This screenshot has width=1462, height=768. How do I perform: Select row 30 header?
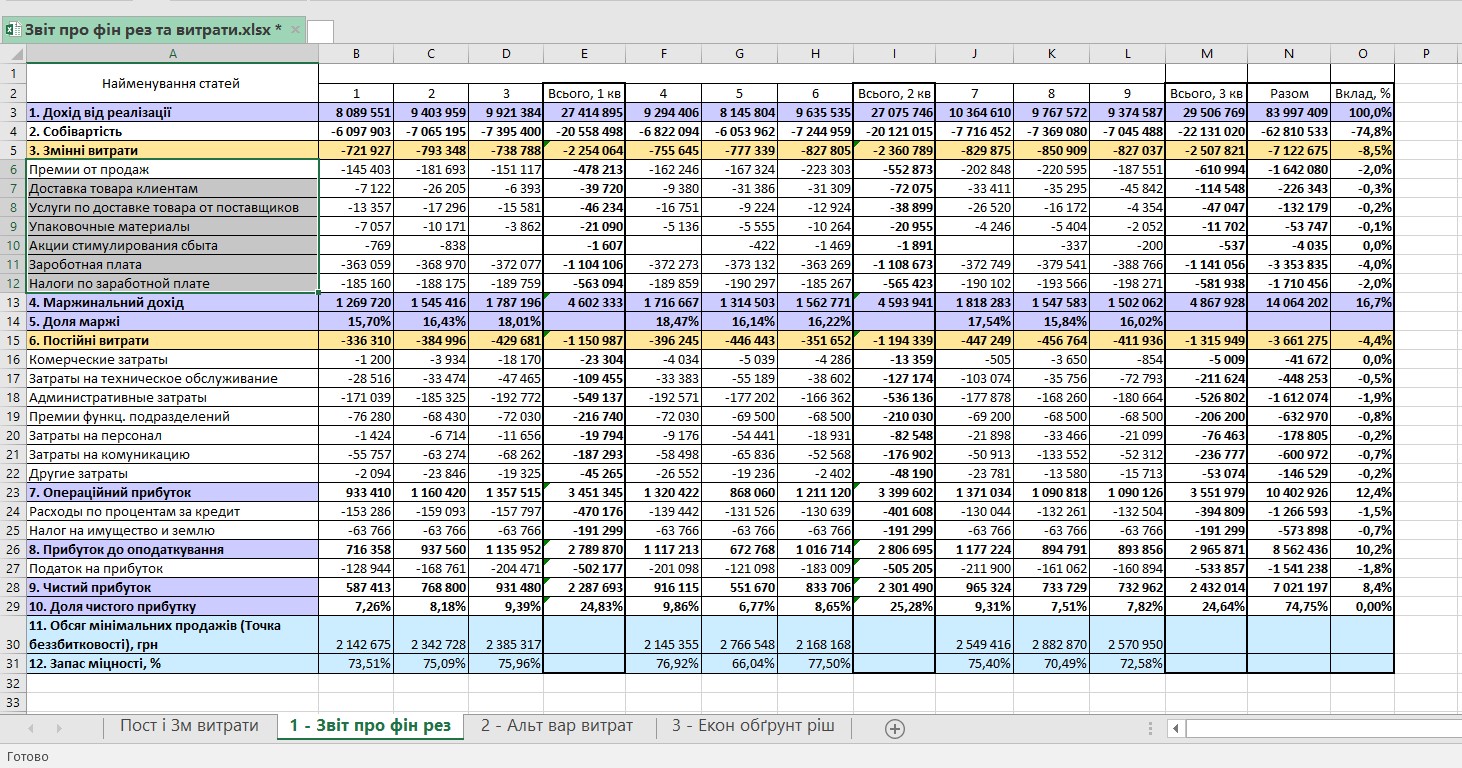[x=13, y=635]
